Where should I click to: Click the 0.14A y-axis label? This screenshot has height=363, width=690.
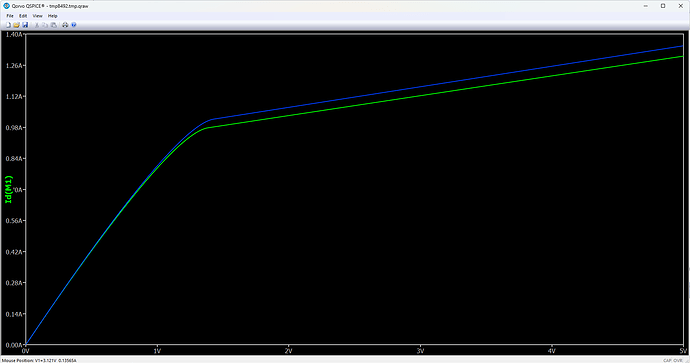[14, 314]
